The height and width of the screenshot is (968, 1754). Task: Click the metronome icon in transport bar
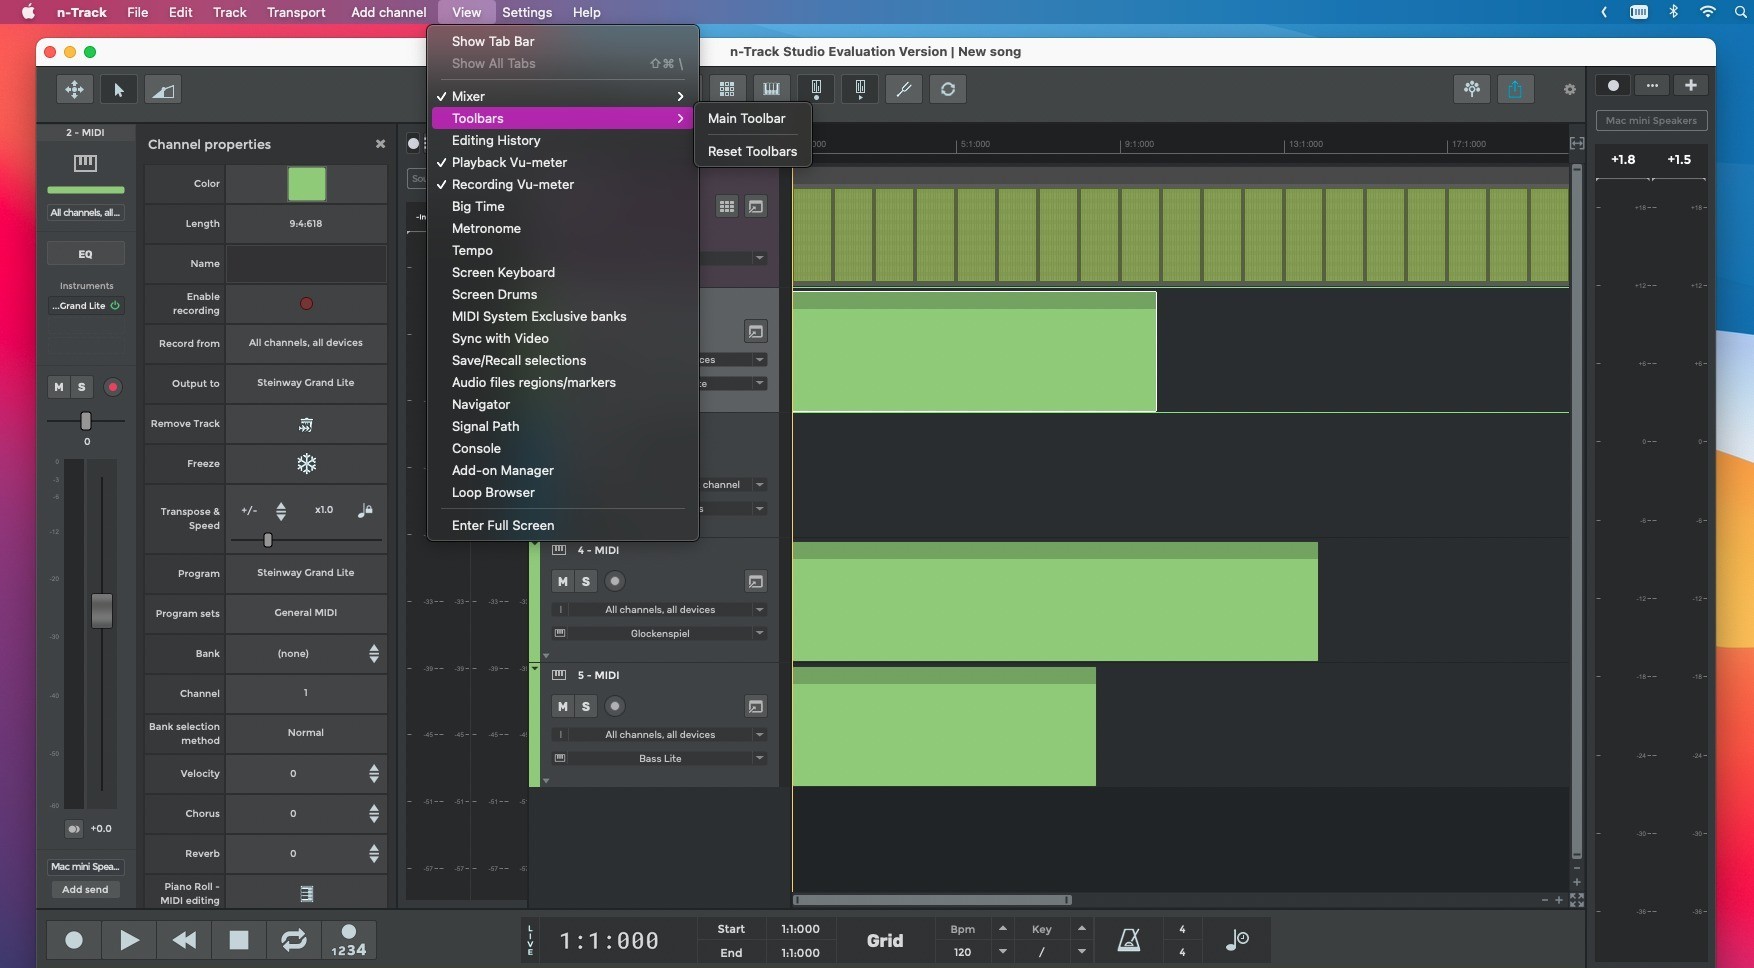click(1129, 940)
